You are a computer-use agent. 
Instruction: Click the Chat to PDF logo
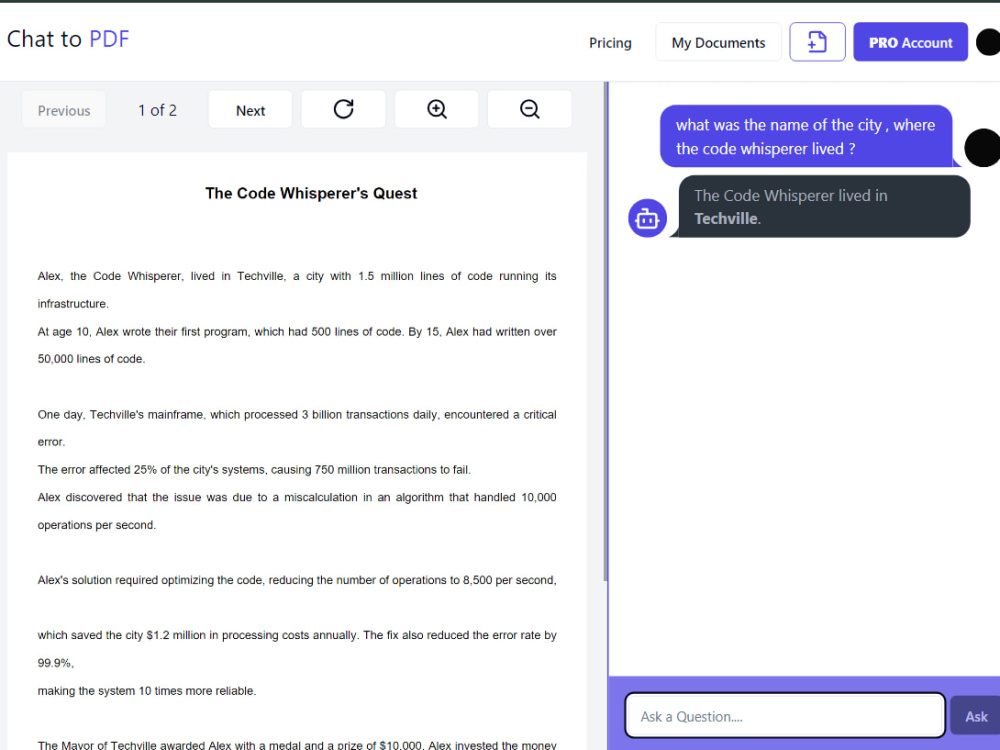click(x=68, y=39)
